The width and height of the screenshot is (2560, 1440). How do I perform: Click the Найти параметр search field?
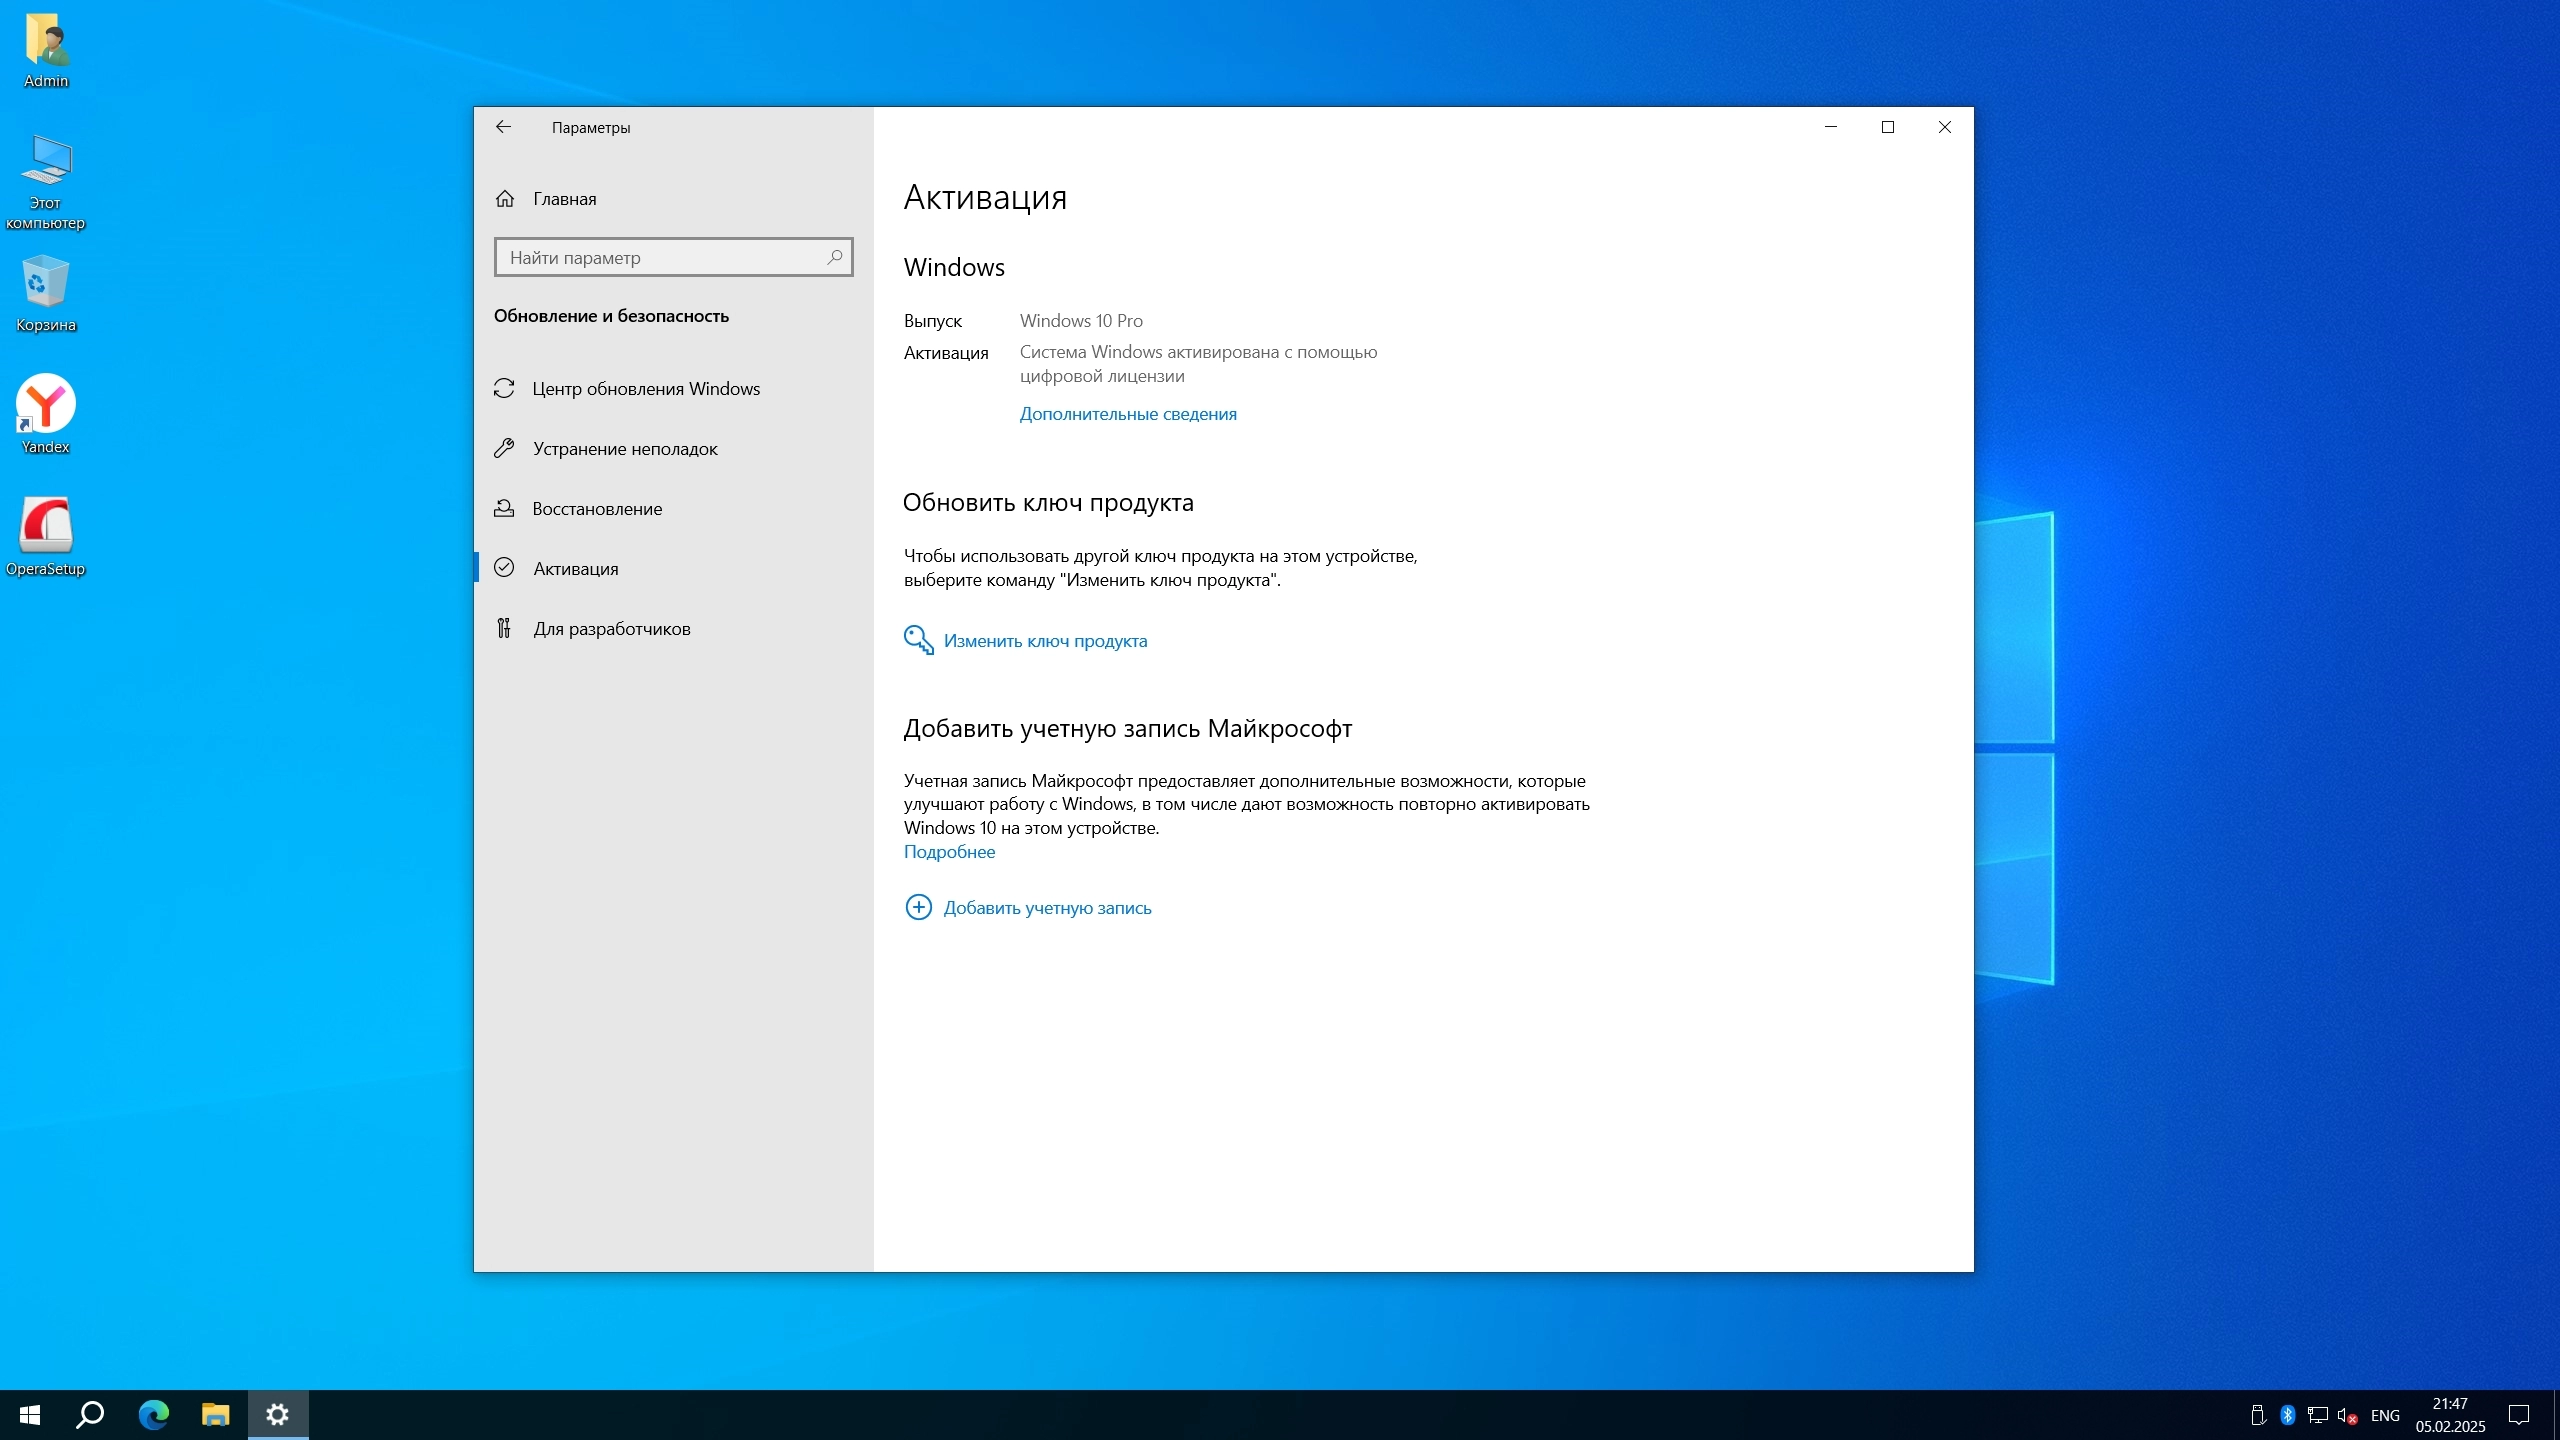(x=660, y=258)
